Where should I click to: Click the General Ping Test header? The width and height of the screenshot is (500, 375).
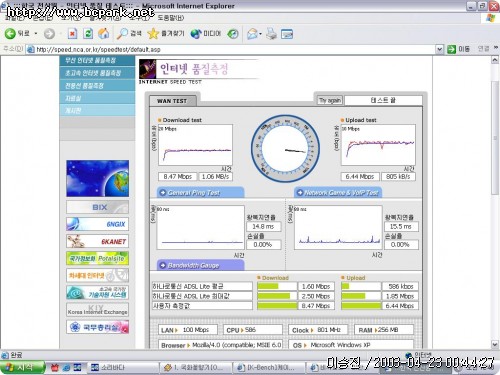point(200,193)
